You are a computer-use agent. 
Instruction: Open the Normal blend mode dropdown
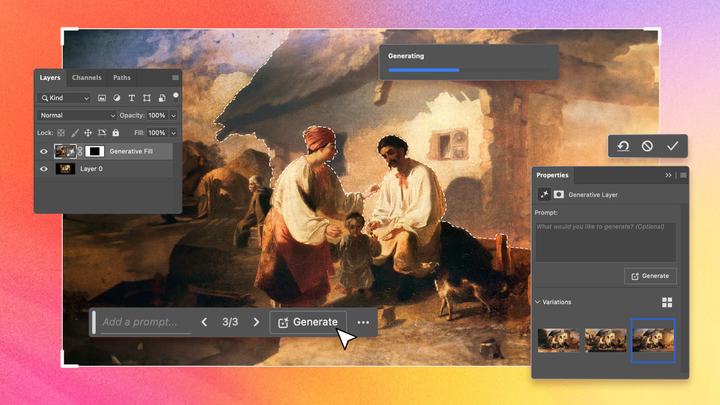coord(77,115)
